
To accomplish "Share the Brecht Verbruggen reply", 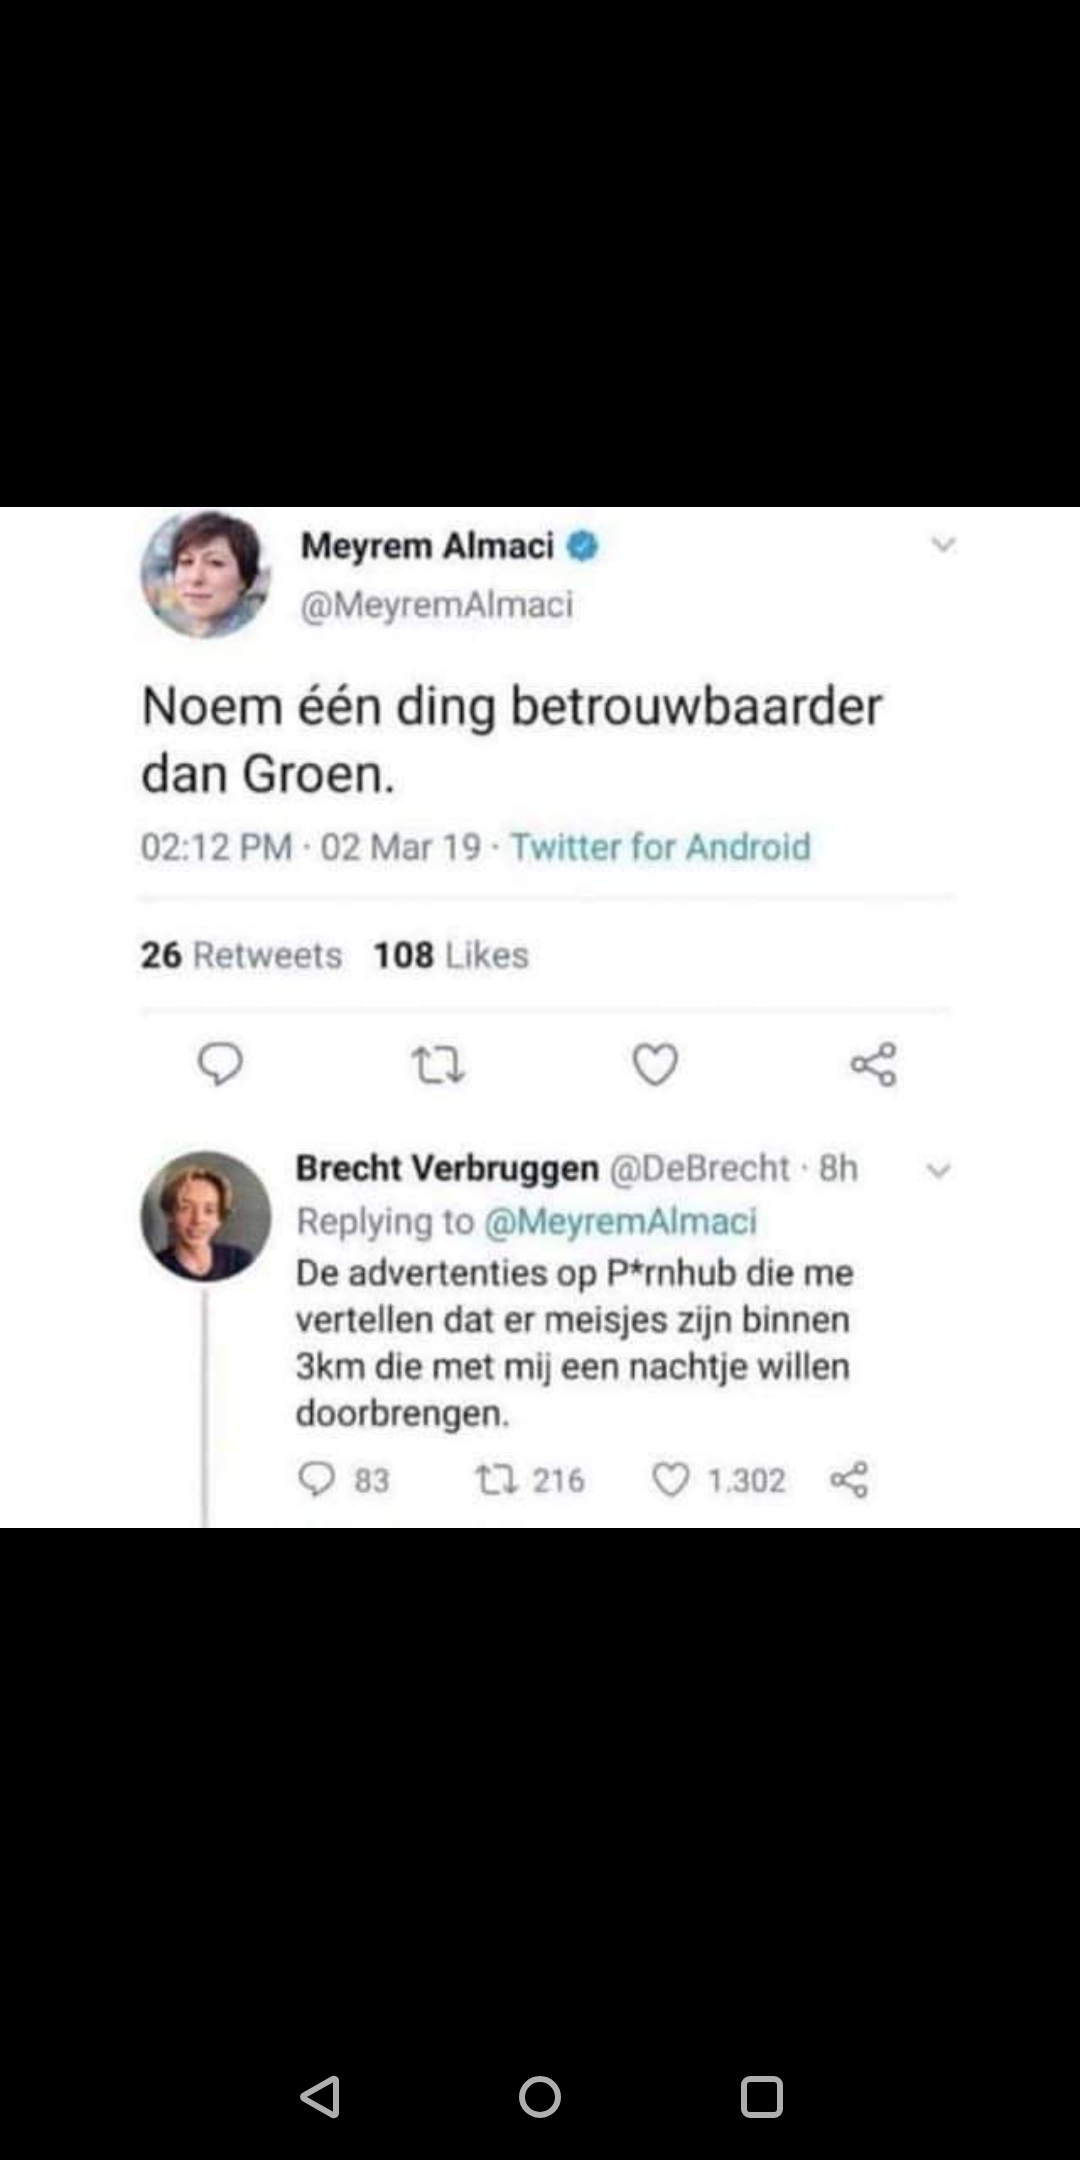I will [x=849, y=1479].
